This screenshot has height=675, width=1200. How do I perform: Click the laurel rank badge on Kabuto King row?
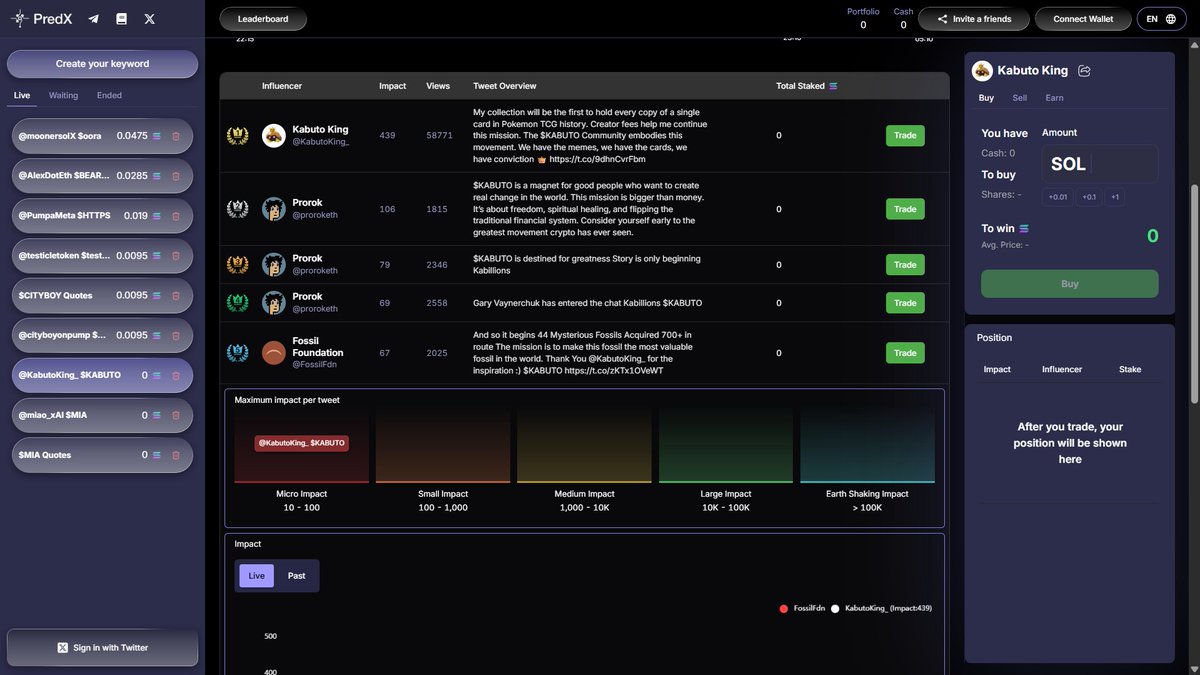[238, 136]
